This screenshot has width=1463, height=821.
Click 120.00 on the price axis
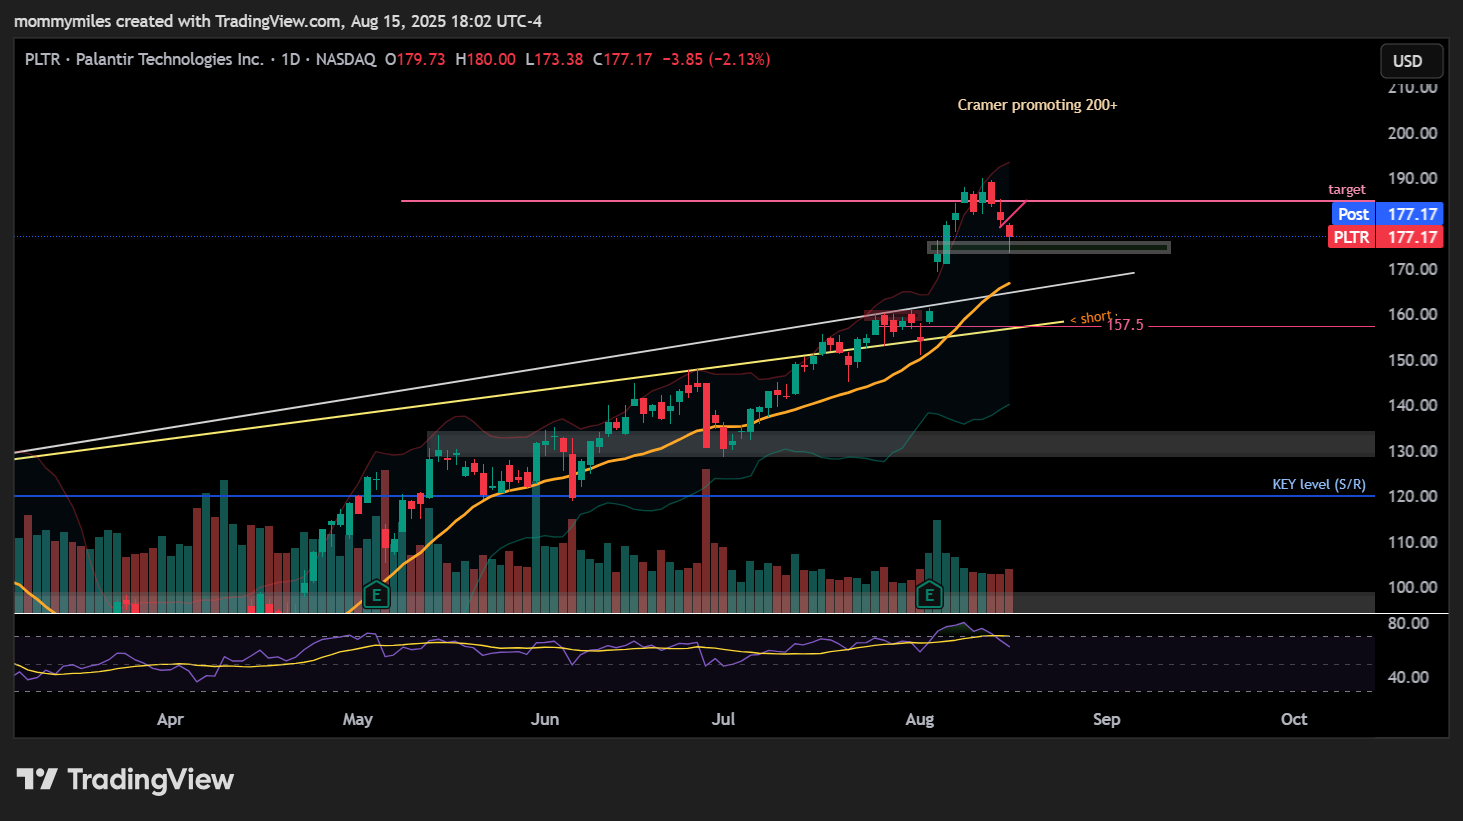coord(1412,496)
